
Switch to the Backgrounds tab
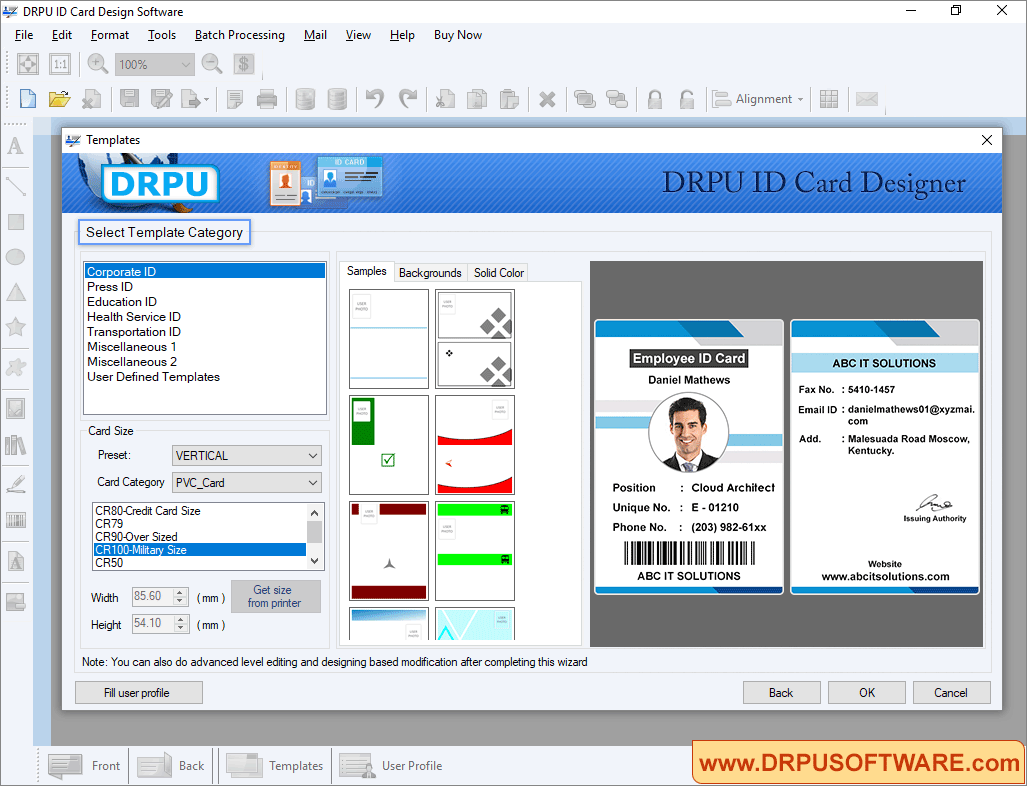(x=430, y=272)
